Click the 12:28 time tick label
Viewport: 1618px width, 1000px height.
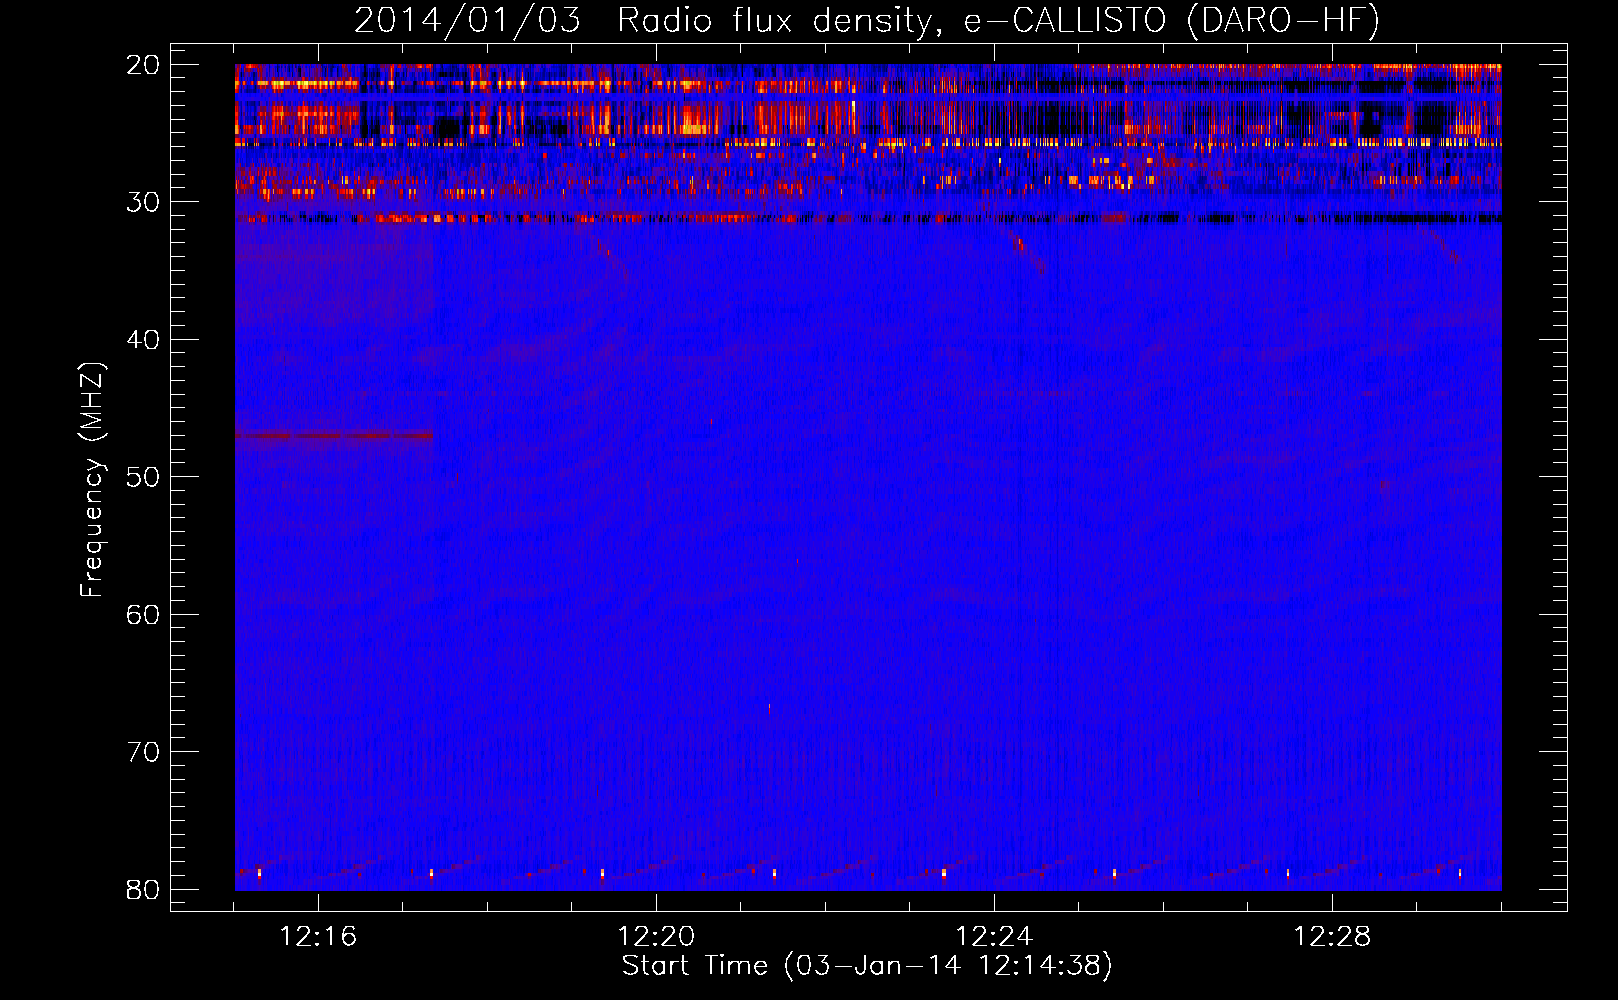1332,937
